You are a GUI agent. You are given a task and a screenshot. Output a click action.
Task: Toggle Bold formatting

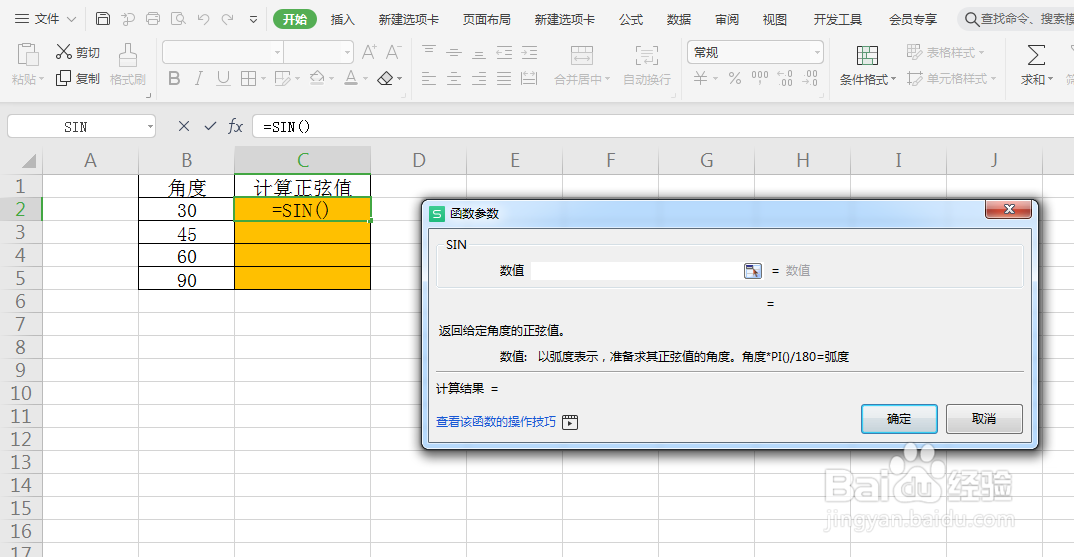(x=174, y=79)
